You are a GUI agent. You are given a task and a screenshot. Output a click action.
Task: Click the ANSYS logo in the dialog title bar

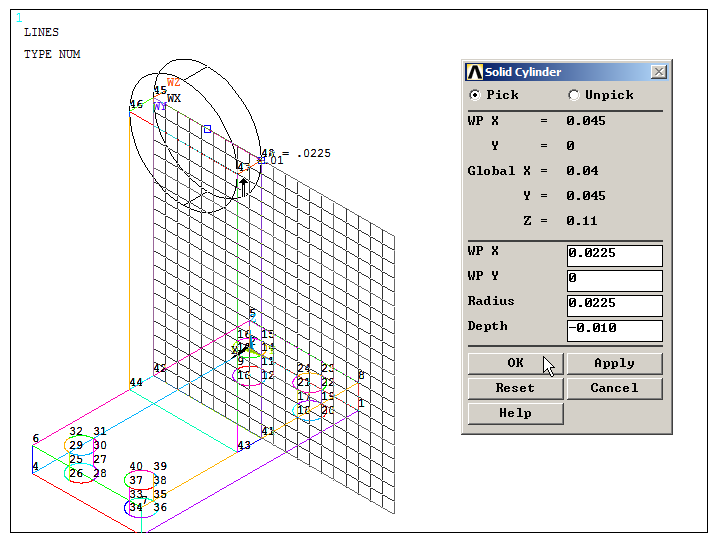[475, 72]
